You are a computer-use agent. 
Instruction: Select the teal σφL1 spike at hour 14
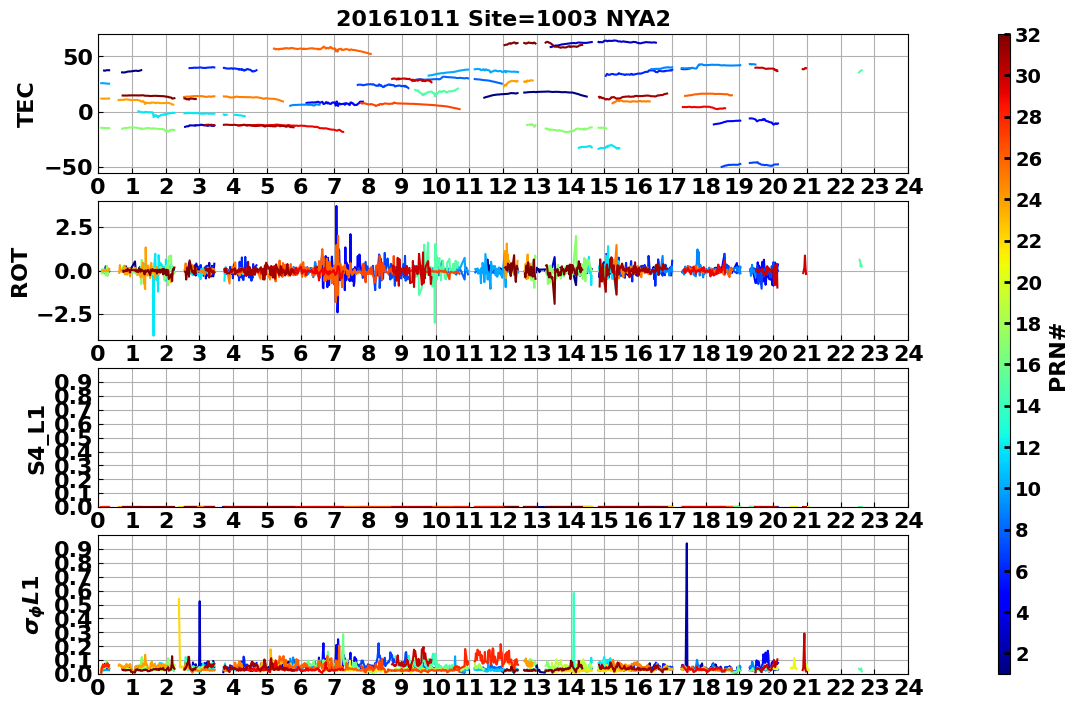click(574, 627)
